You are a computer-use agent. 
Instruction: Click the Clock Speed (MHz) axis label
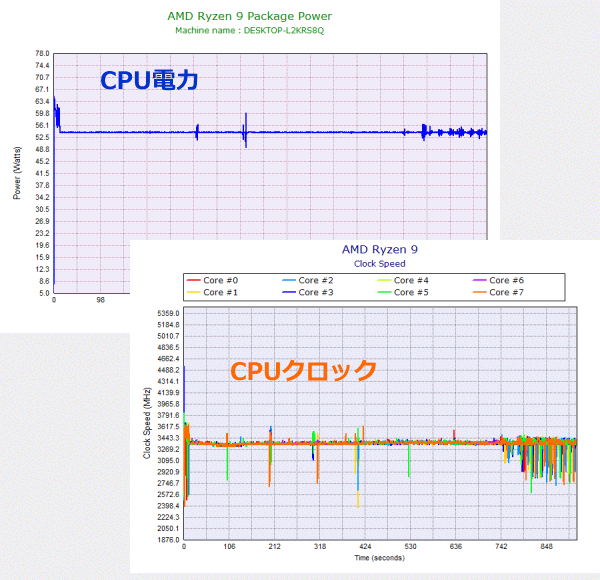(147, 423)
